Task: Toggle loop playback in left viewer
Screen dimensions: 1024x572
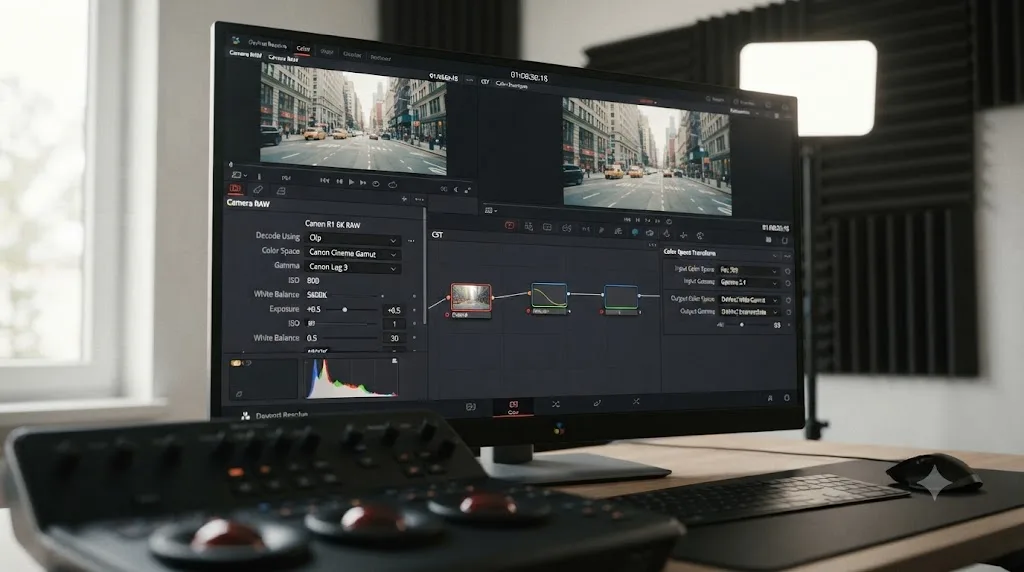Action: [x=376, y=184]
